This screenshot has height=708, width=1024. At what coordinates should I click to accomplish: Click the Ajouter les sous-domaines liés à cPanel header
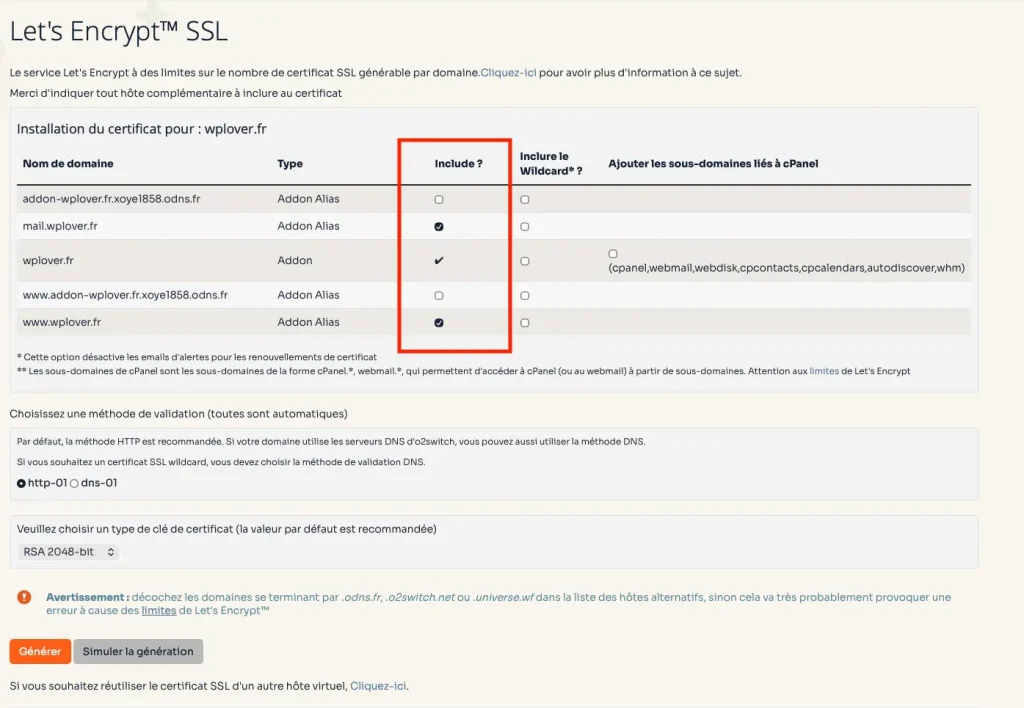click(x=713, y=163)
